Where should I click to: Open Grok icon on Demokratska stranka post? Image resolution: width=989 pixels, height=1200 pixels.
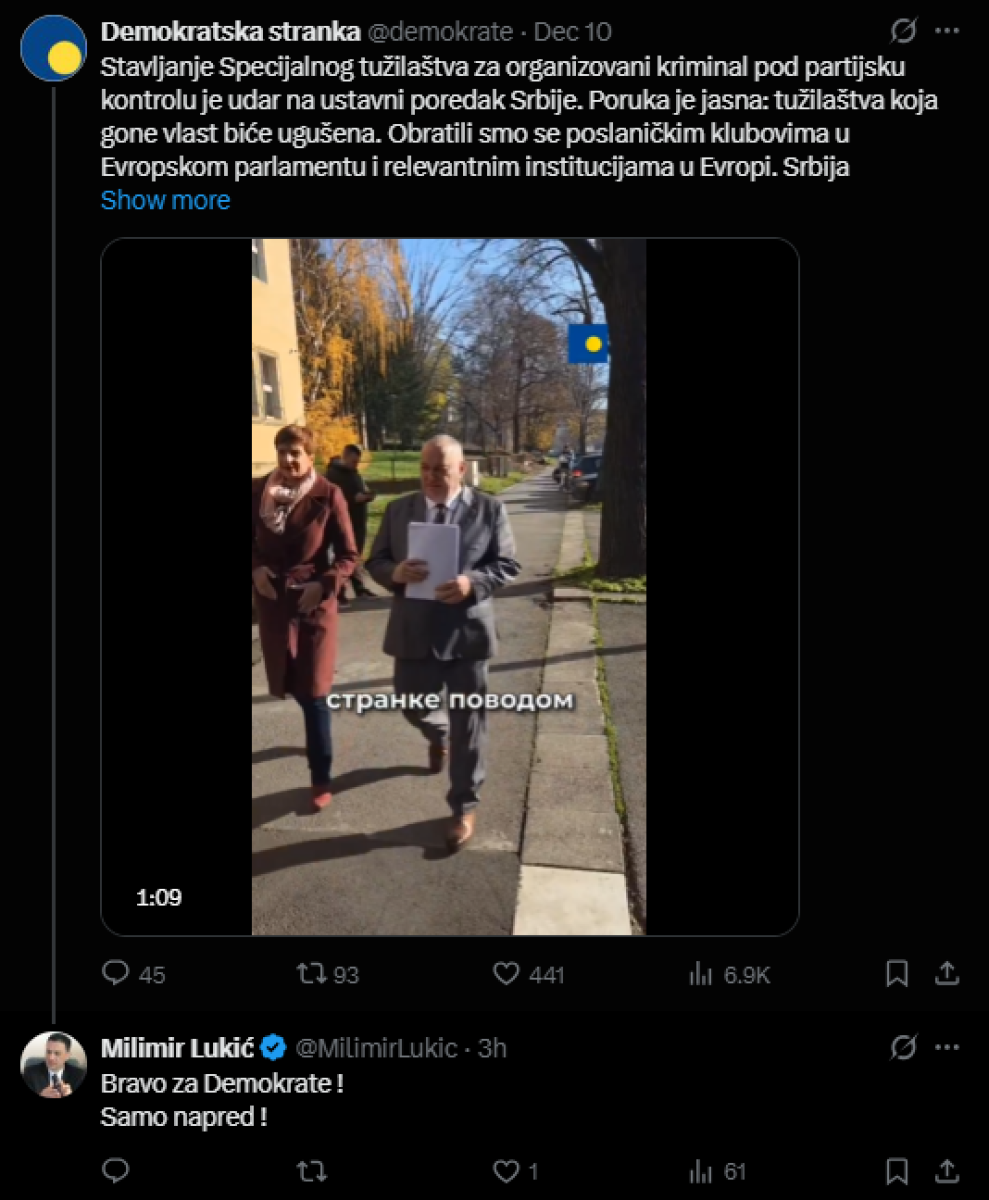coord(903,32)
